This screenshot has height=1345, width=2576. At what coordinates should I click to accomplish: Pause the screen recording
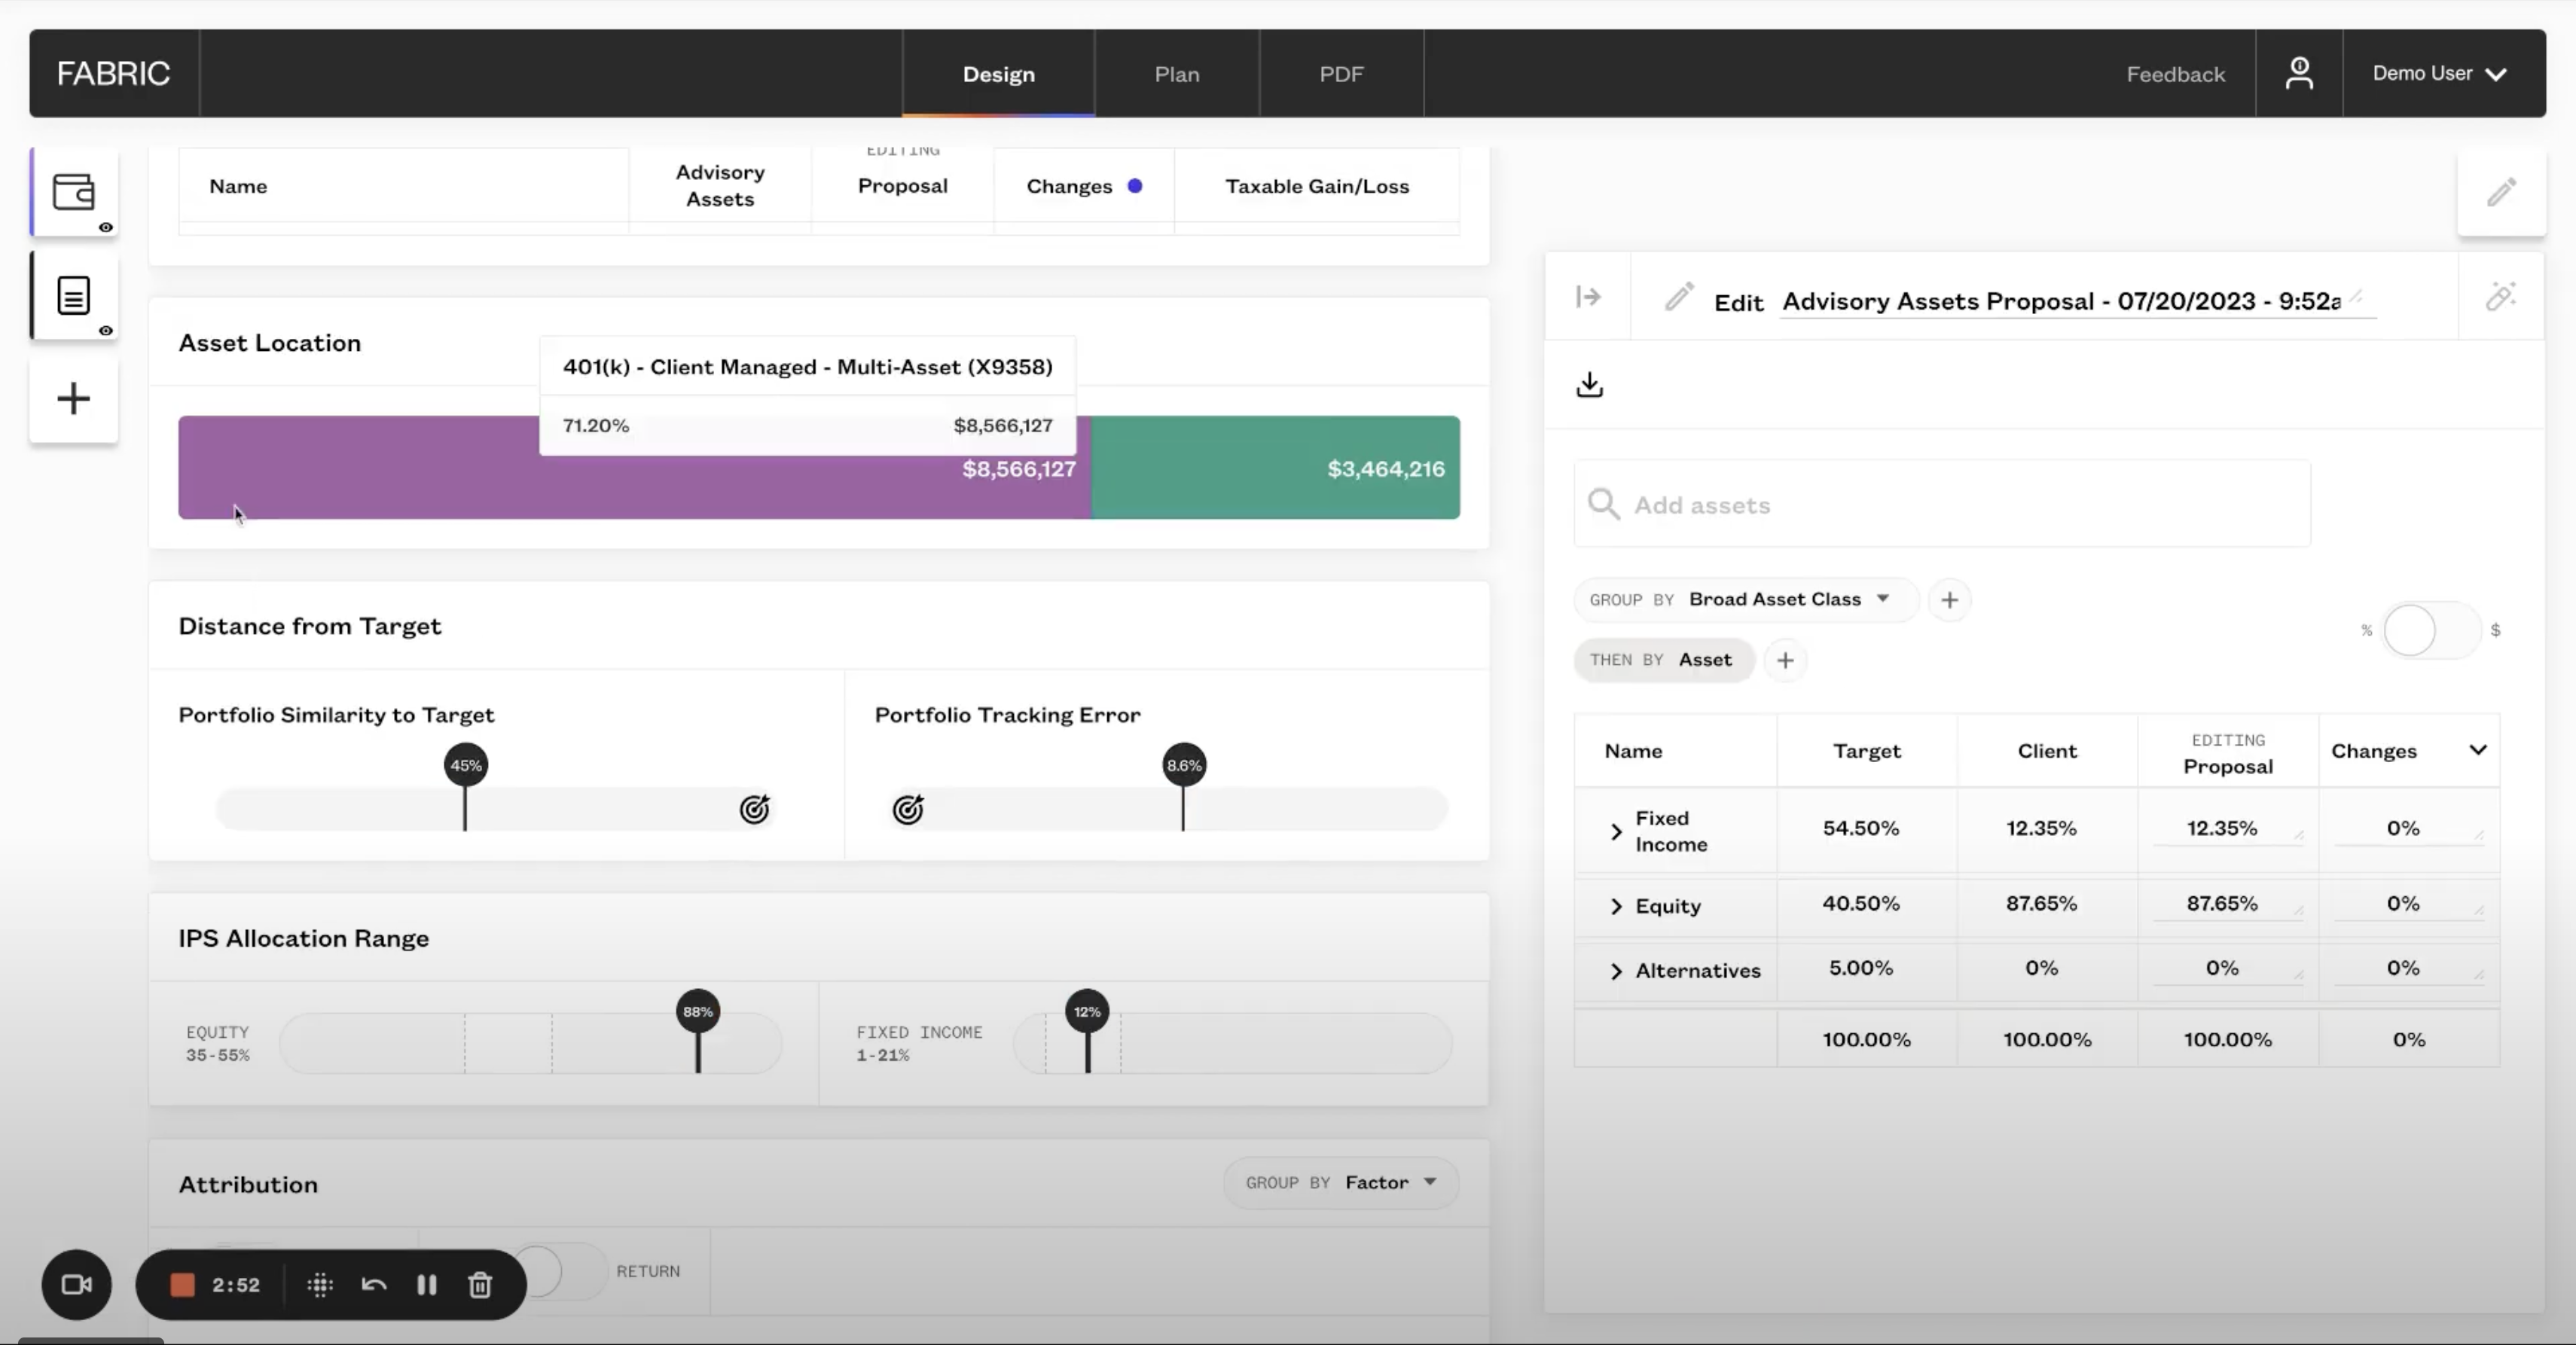coord(426,1285)
